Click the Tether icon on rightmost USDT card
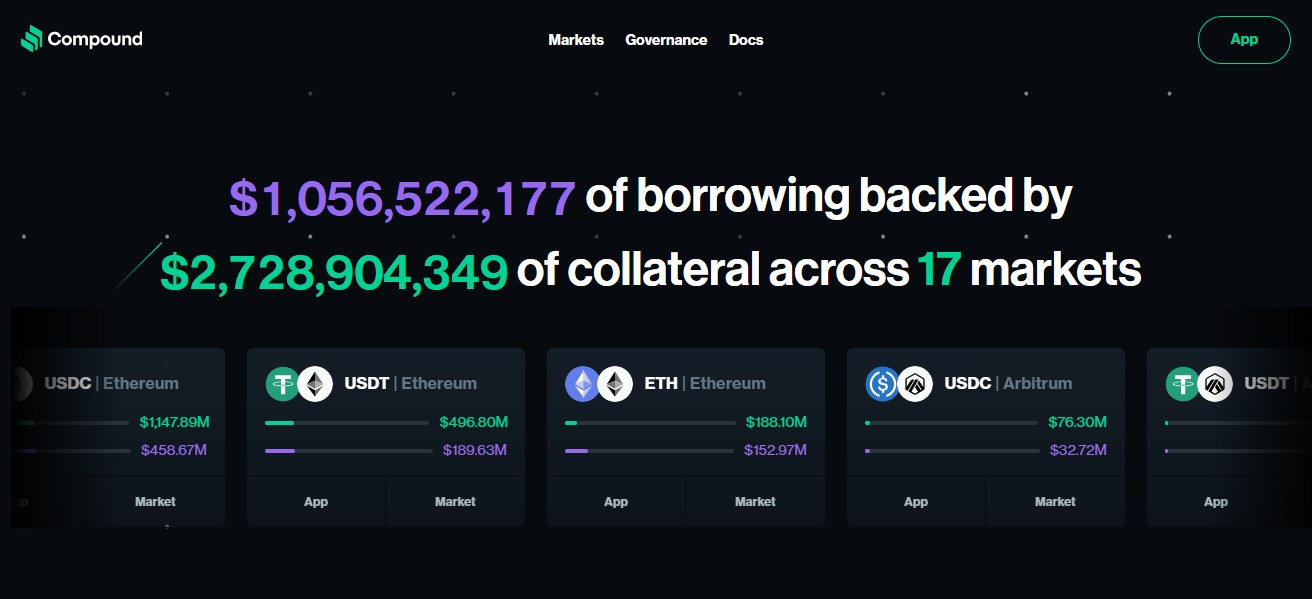 point(1183,384)
